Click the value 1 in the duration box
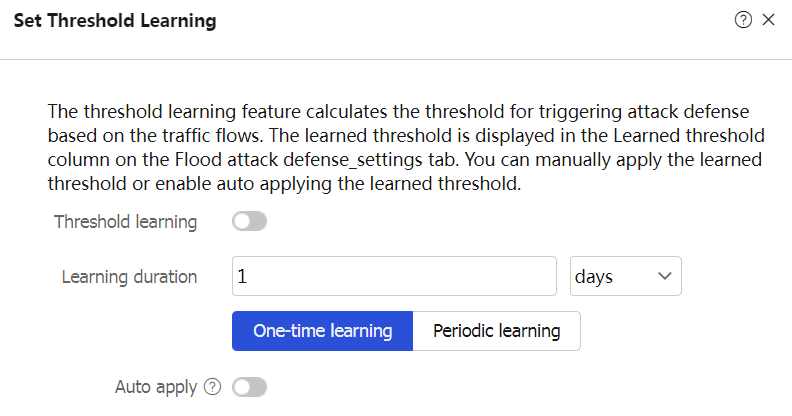Viewport: 792px width, 416px height. 242,276
